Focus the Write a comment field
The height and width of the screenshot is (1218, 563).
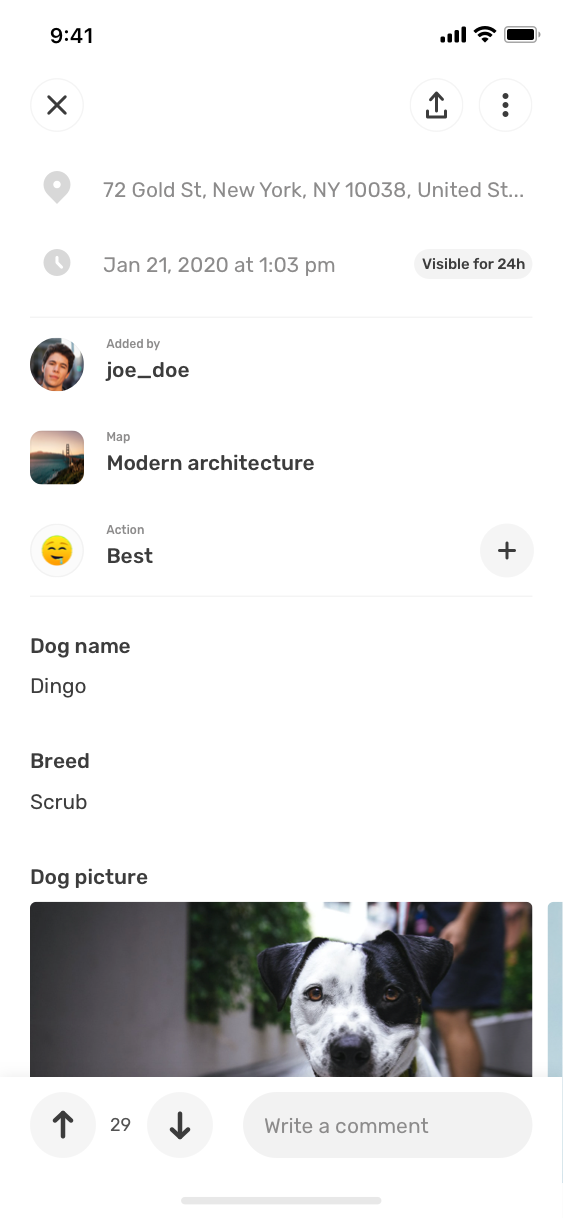[388, 1125]
